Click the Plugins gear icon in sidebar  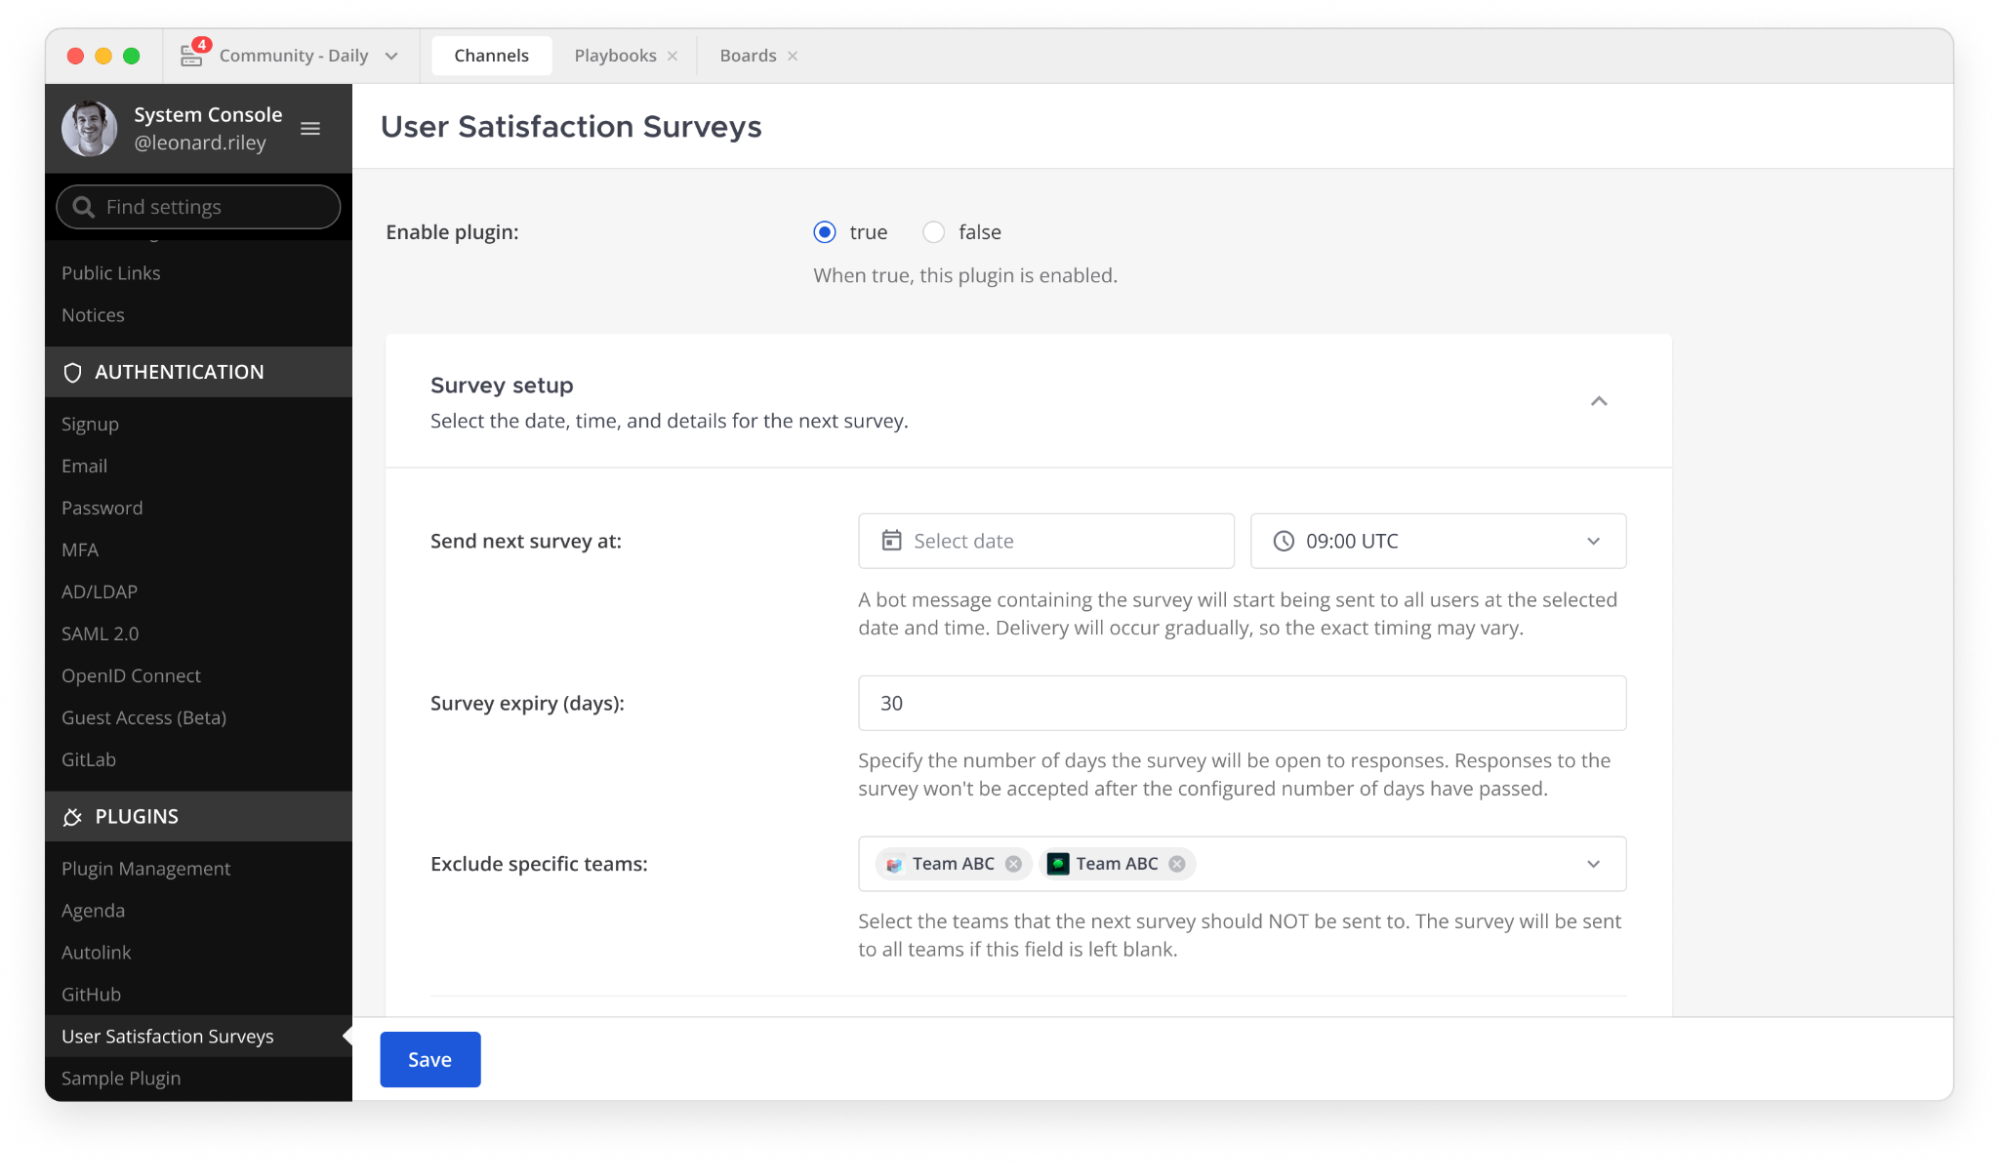72,816
